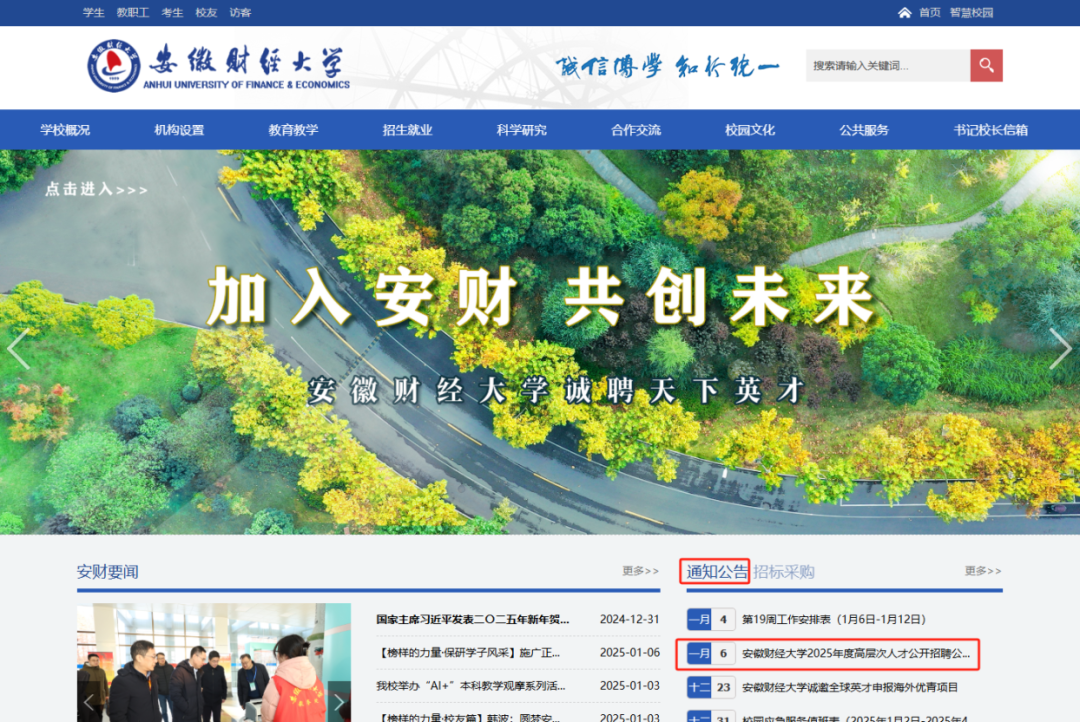Viewport: 1080px width, 722px height.
Task: Open 公共服务 navigation menu
Action: point(864,130)
